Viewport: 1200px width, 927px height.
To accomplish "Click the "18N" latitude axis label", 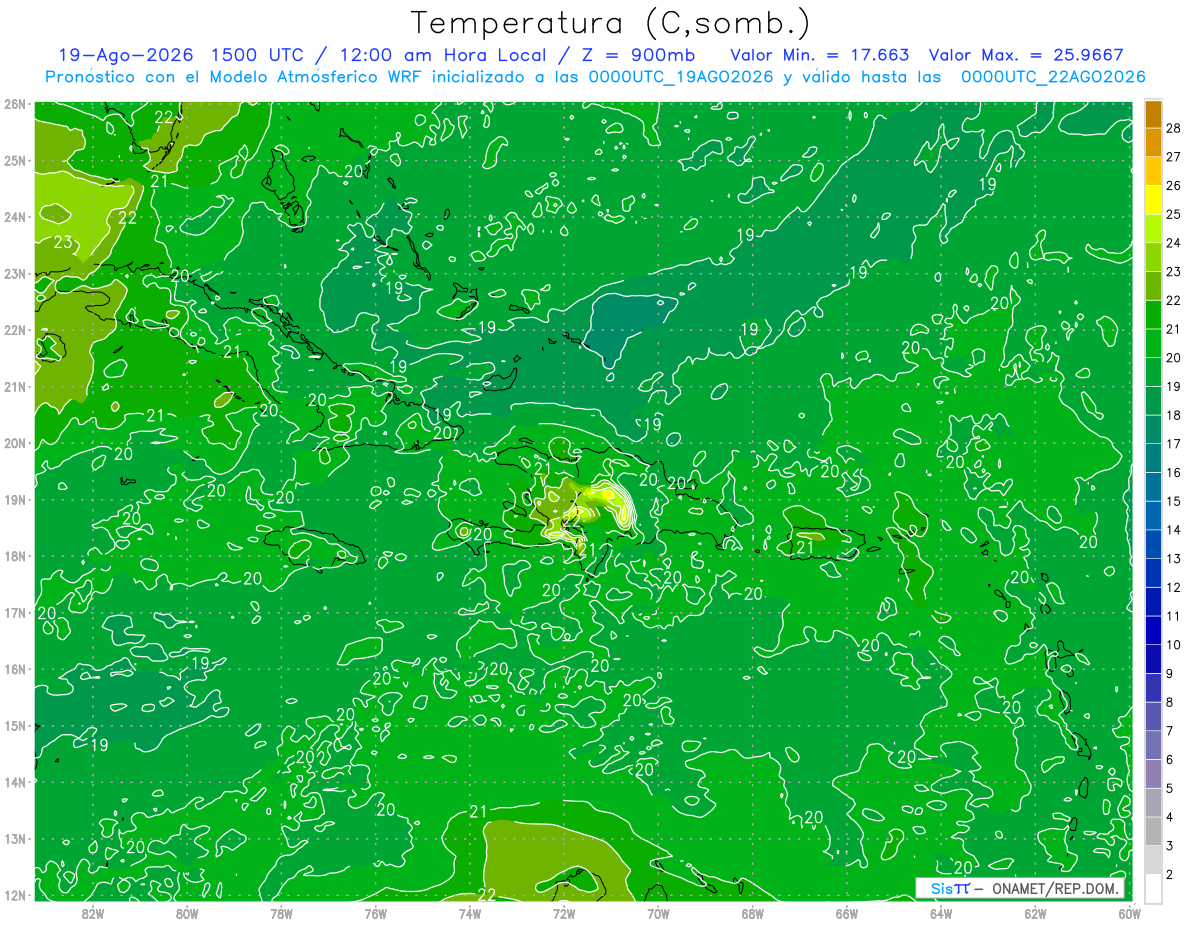I will click(x=15, y=556).
